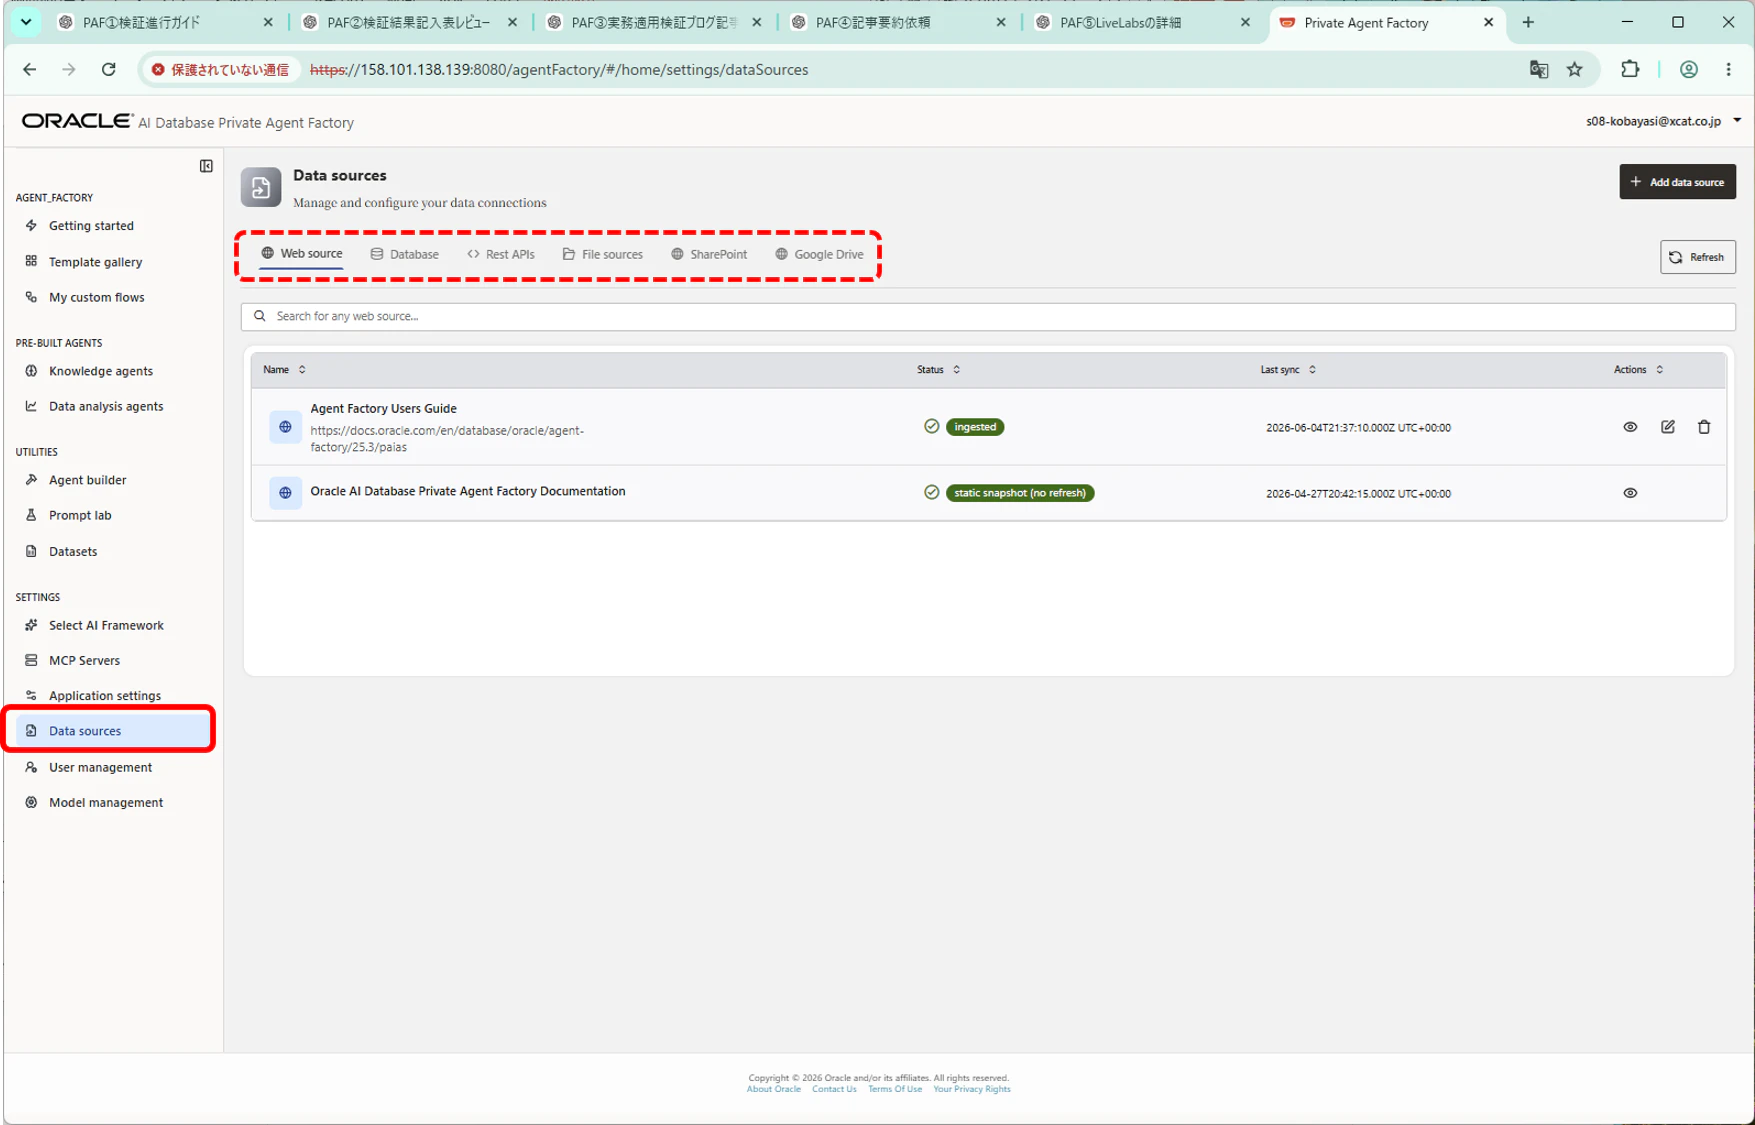Click the globe icon for Oracle AI Database documentation
Screen dimensions: 1755x1125
pos(285,493)
